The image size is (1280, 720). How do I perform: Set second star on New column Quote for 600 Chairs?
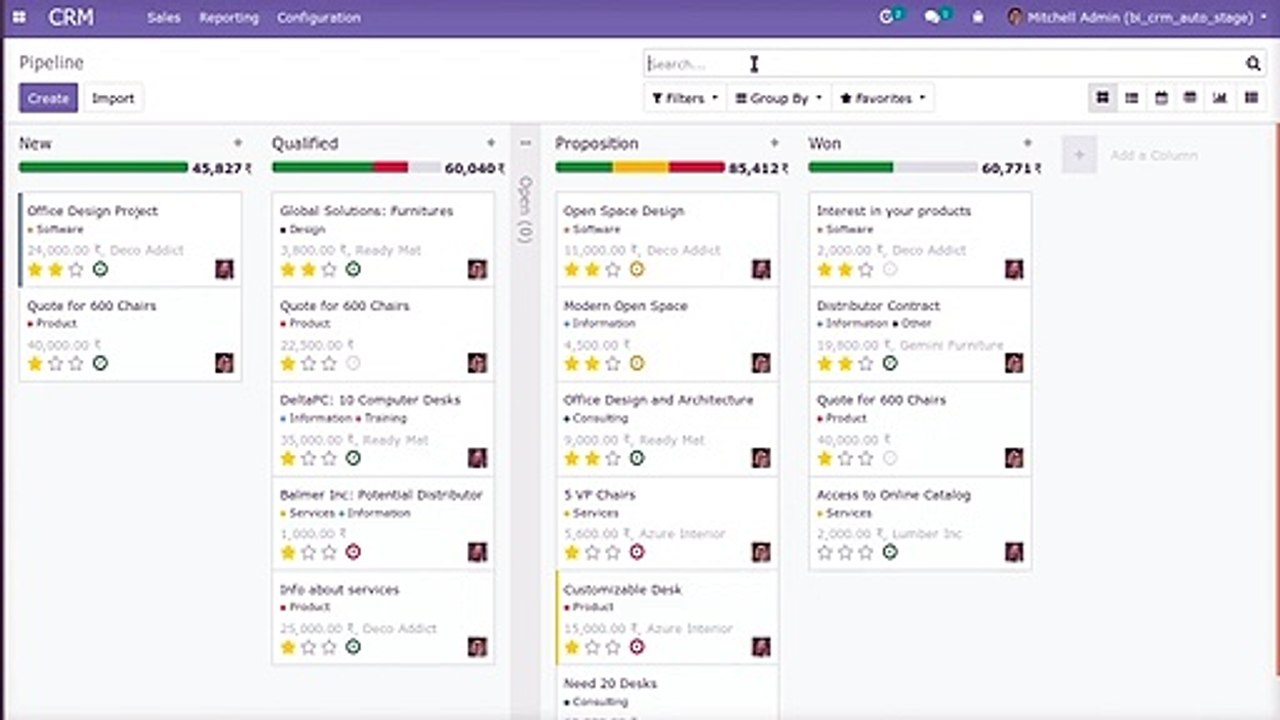(x=56, y=363)
